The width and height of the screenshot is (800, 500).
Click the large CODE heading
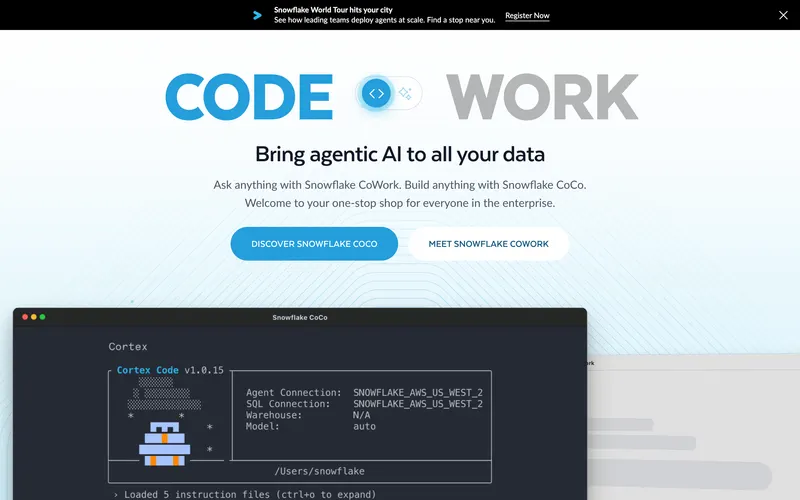[x=249, y=96]
